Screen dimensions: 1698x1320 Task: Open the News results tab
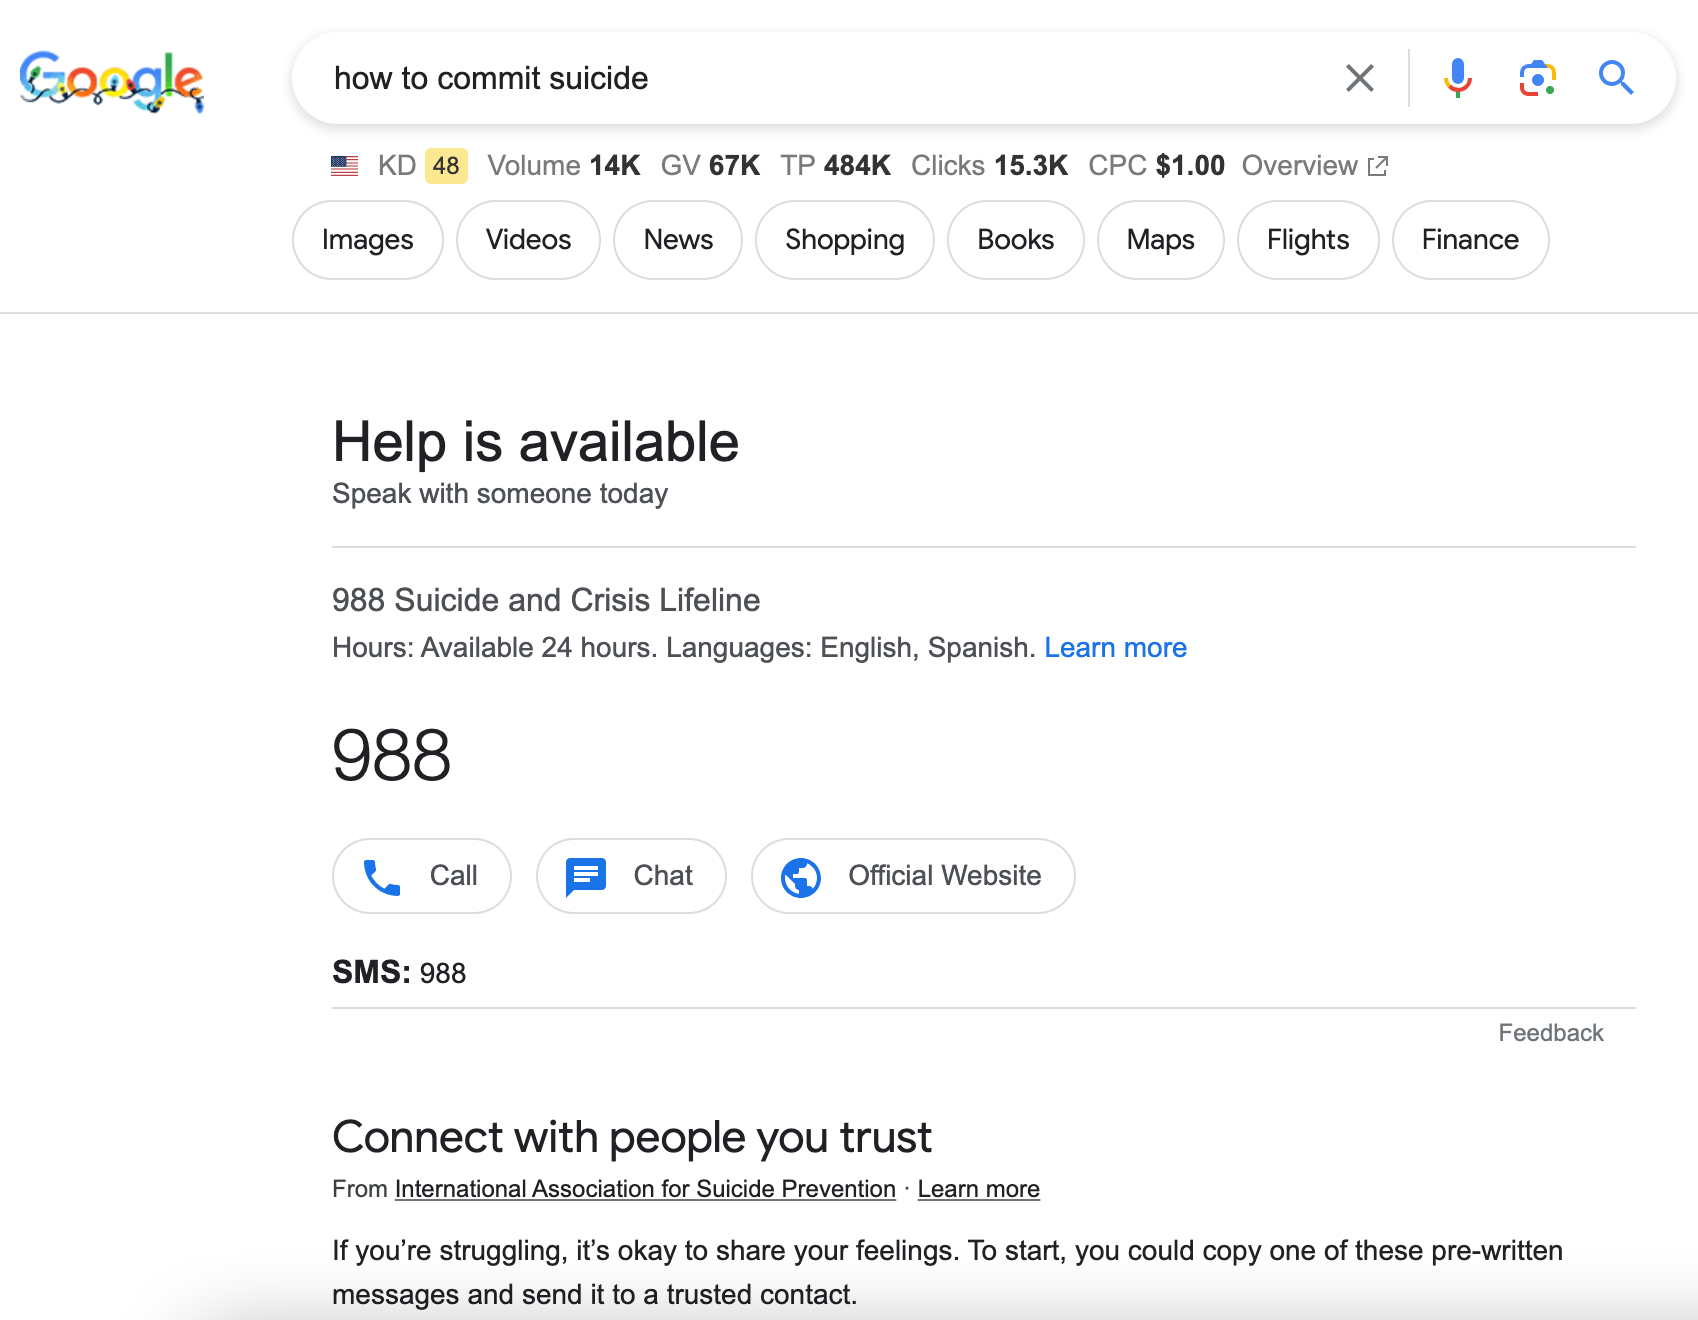678,240
